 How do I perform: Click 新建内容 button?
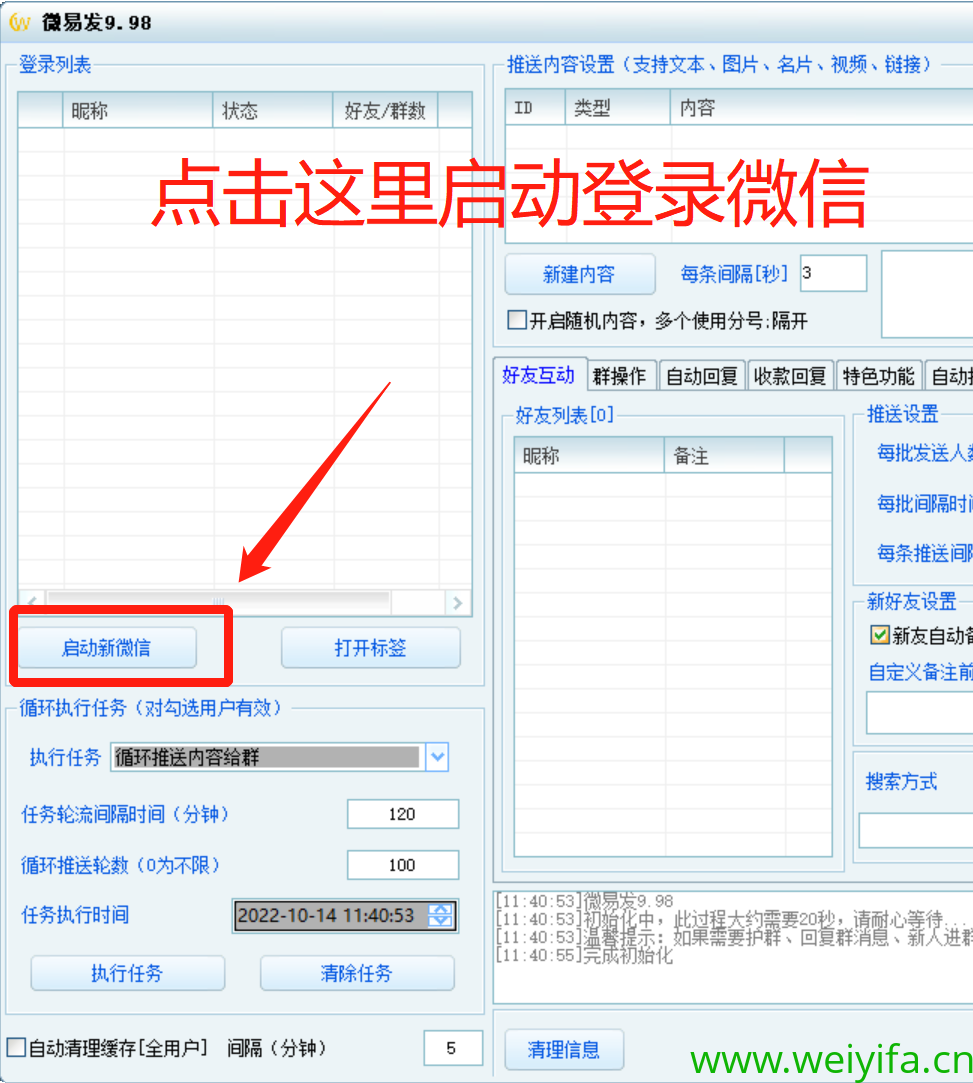[579, 274]
